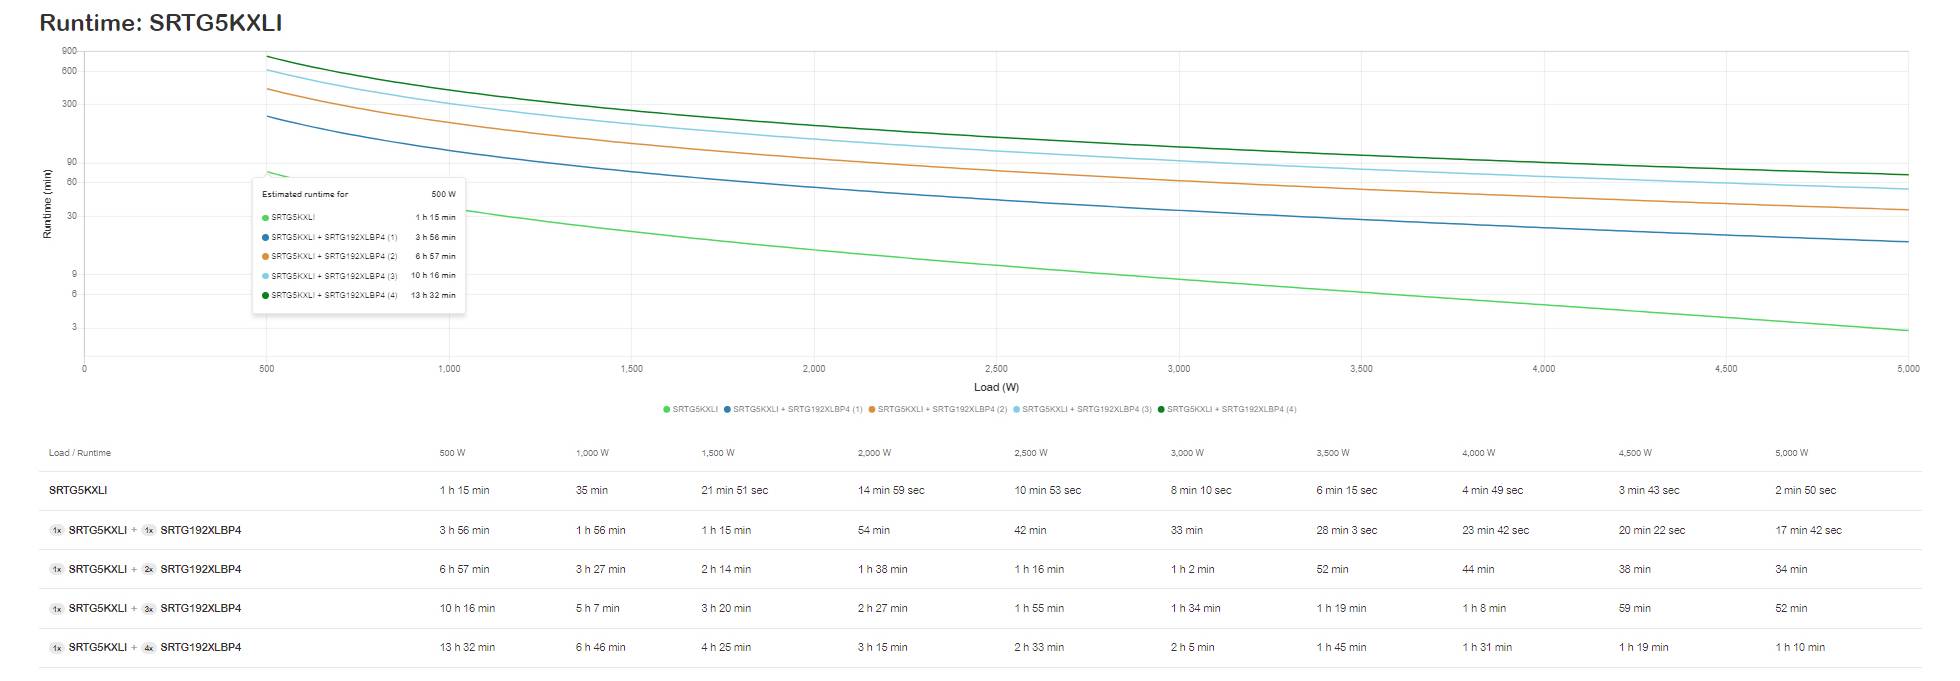Click the 1 h 38 min table cell

[x=882, y=569]
